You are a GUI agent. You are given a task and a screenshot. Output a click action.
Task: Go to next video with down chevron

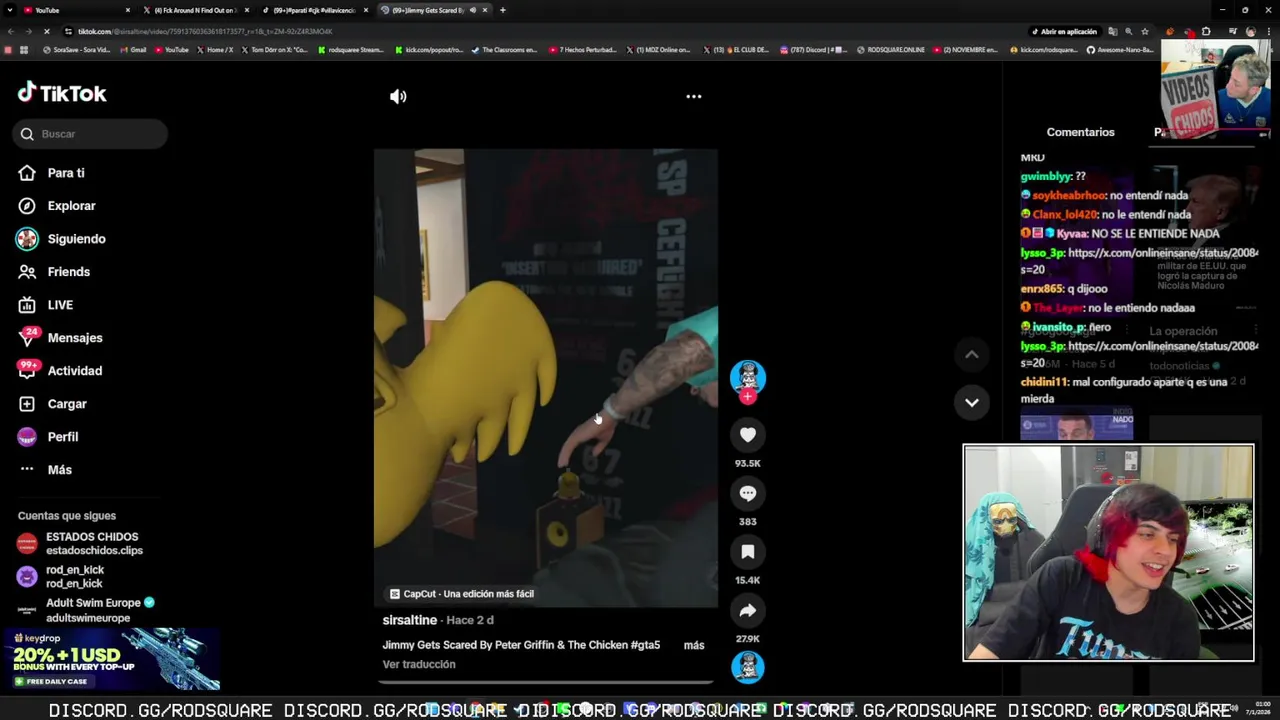coord(971,402)
